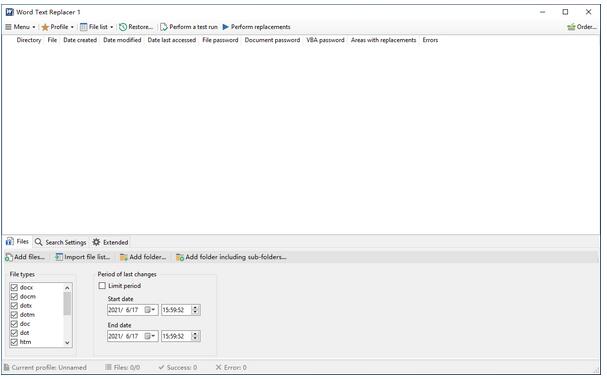Viewport: 607px width, 380px height.
Task: Toggle the docx file type checkbox
Action: point(14,288)
